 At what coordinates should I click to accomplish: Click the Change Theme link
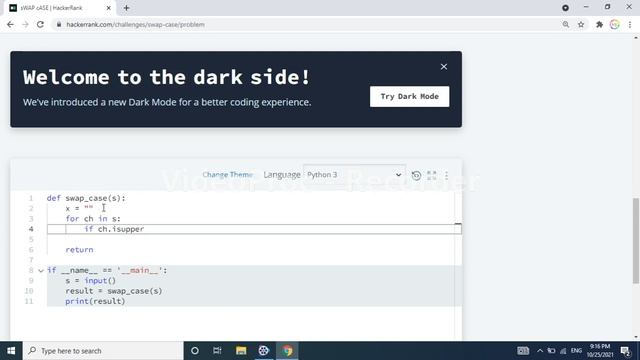tap(227, 175)
